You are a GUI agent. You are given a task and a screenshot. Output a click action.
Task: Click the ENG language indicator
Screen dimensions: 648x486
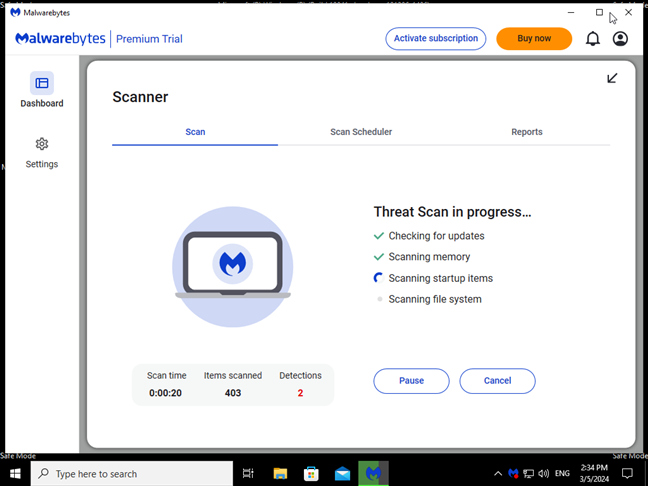click(x=562, y=474)
